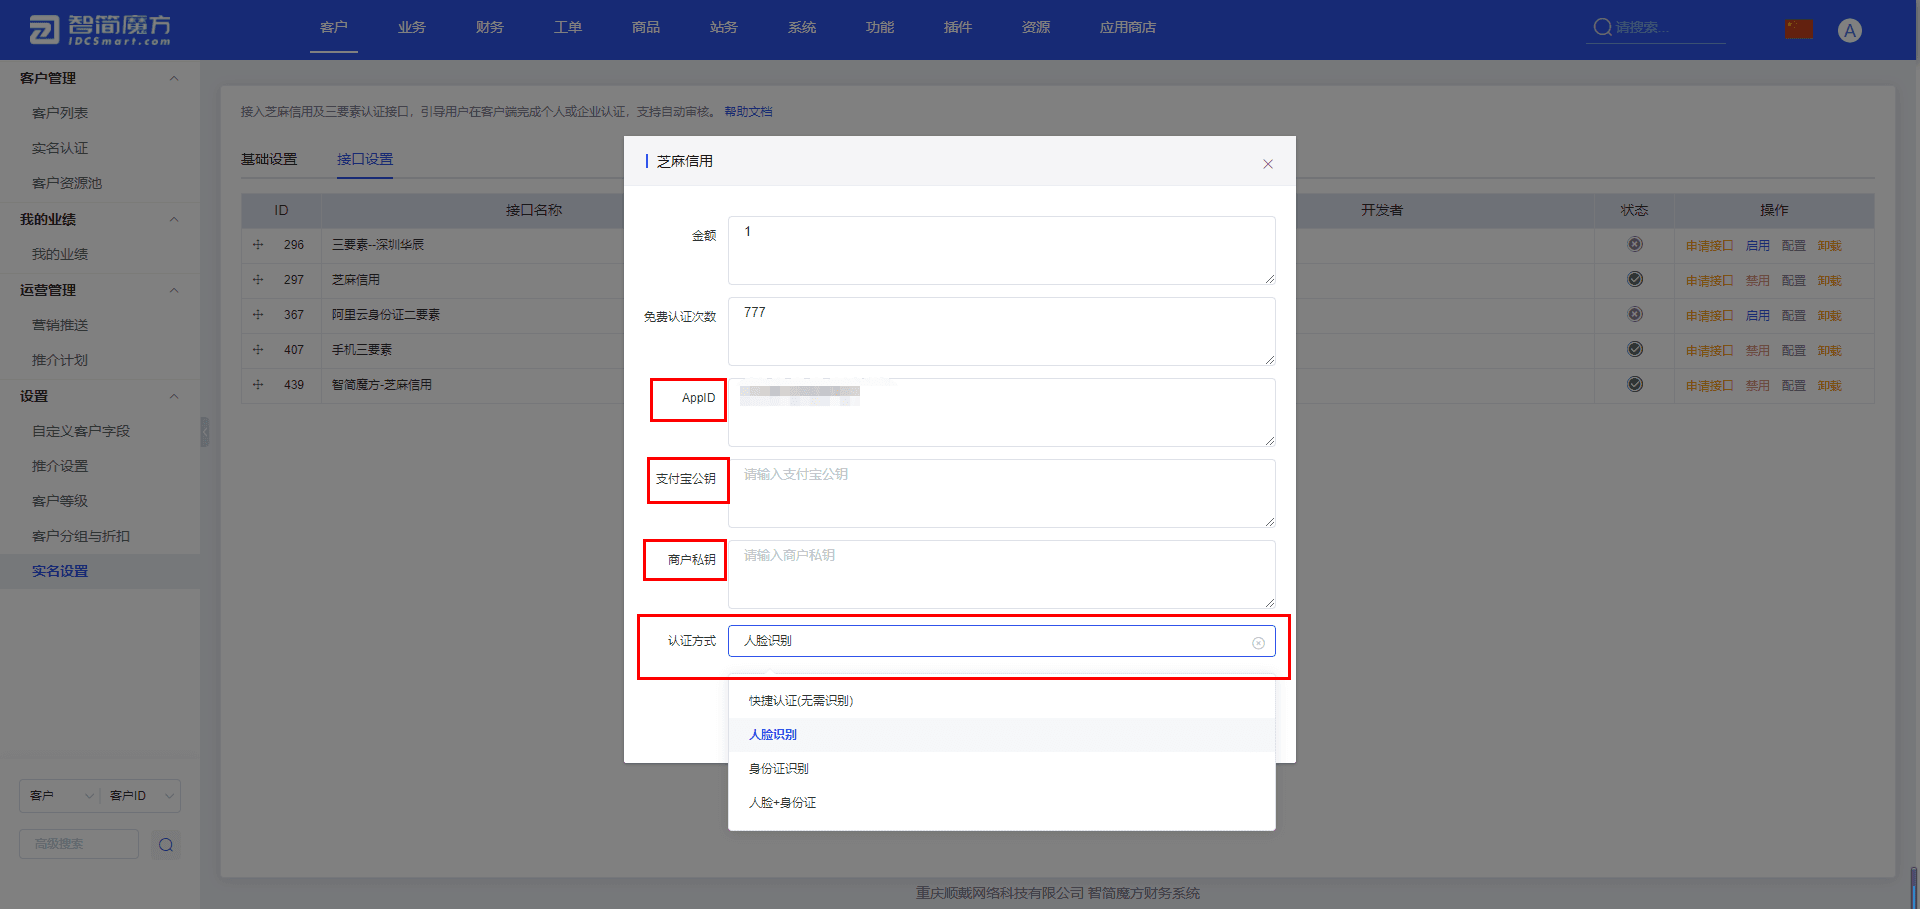1920x909 pixels.
Task: Clear the 认证方式 selection with its circle icon
Action: (x=1258, y=643)
